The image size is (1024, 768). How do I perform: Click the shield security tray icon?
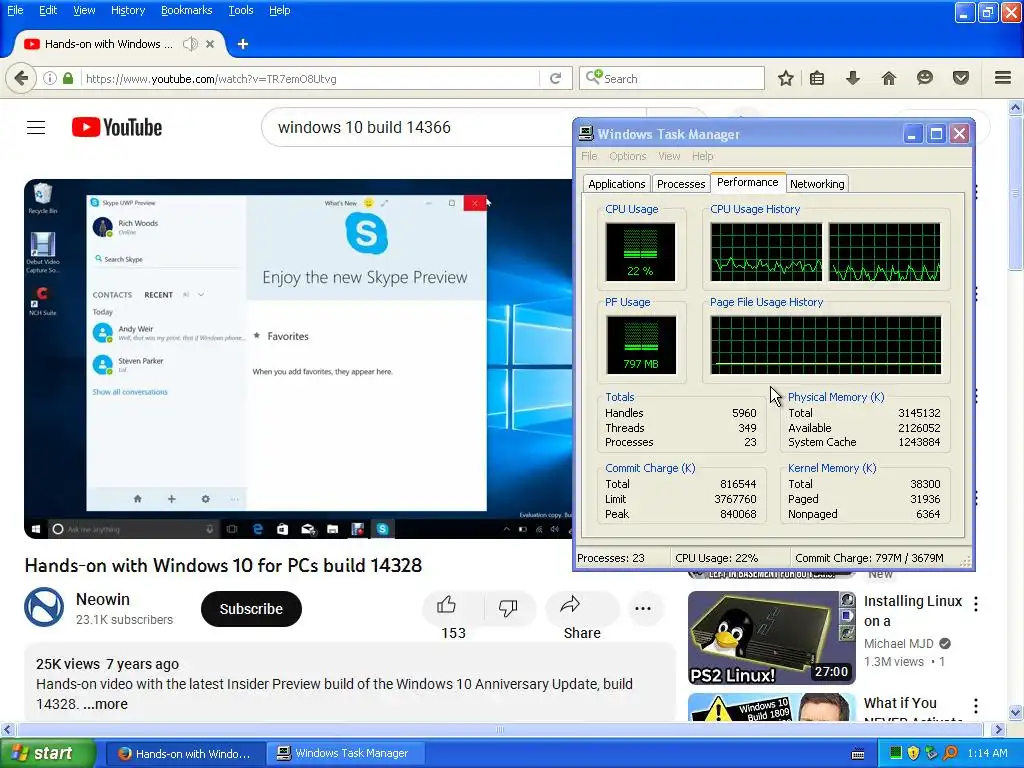click(x=914, y=754)
